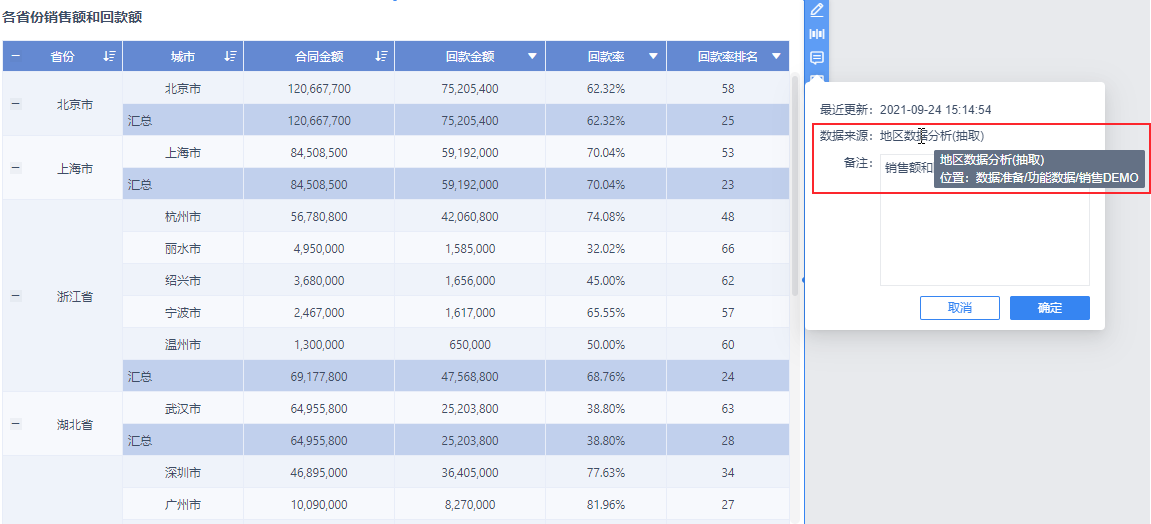The width and height of the screenshot is (1151, 524).
Task: Sort by the 合同金额 column icon
Action: tap(381, 57)
